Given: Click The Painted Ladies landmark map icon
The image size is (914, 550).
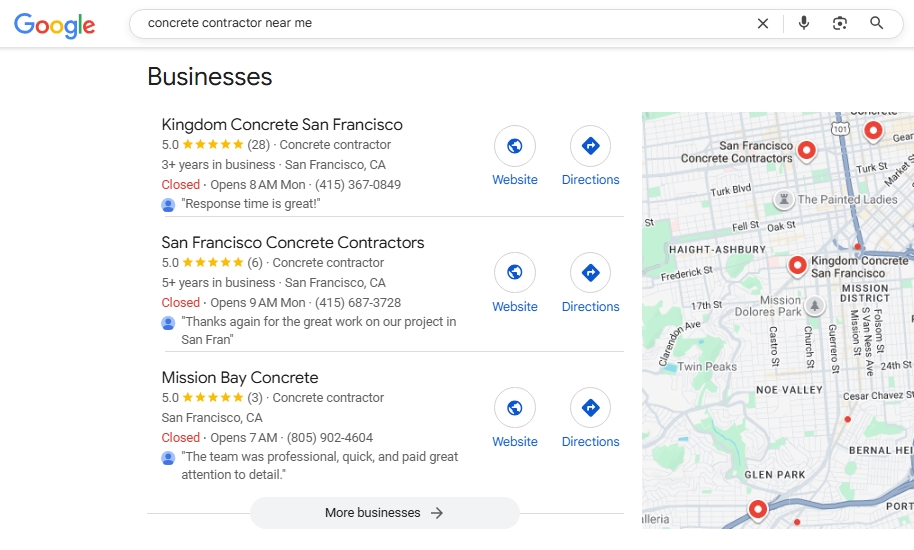Looking at the screenshot, I should pyautogui.click(x=784, y=199).
